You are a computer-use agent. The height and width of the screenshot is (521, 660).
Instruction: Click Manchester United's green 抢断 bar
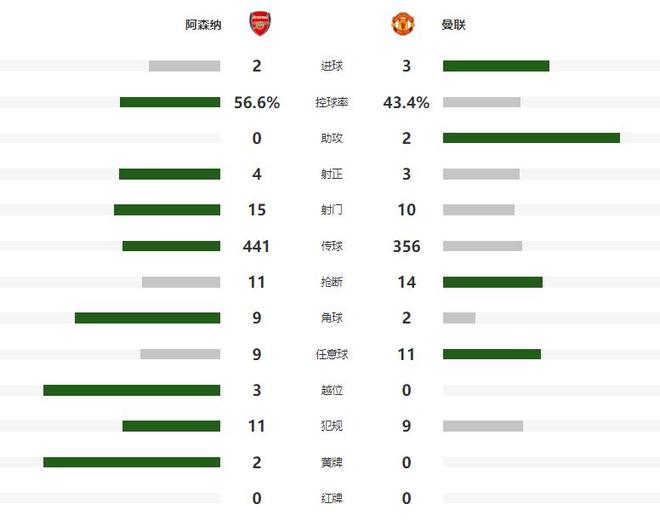click(493, 282)
